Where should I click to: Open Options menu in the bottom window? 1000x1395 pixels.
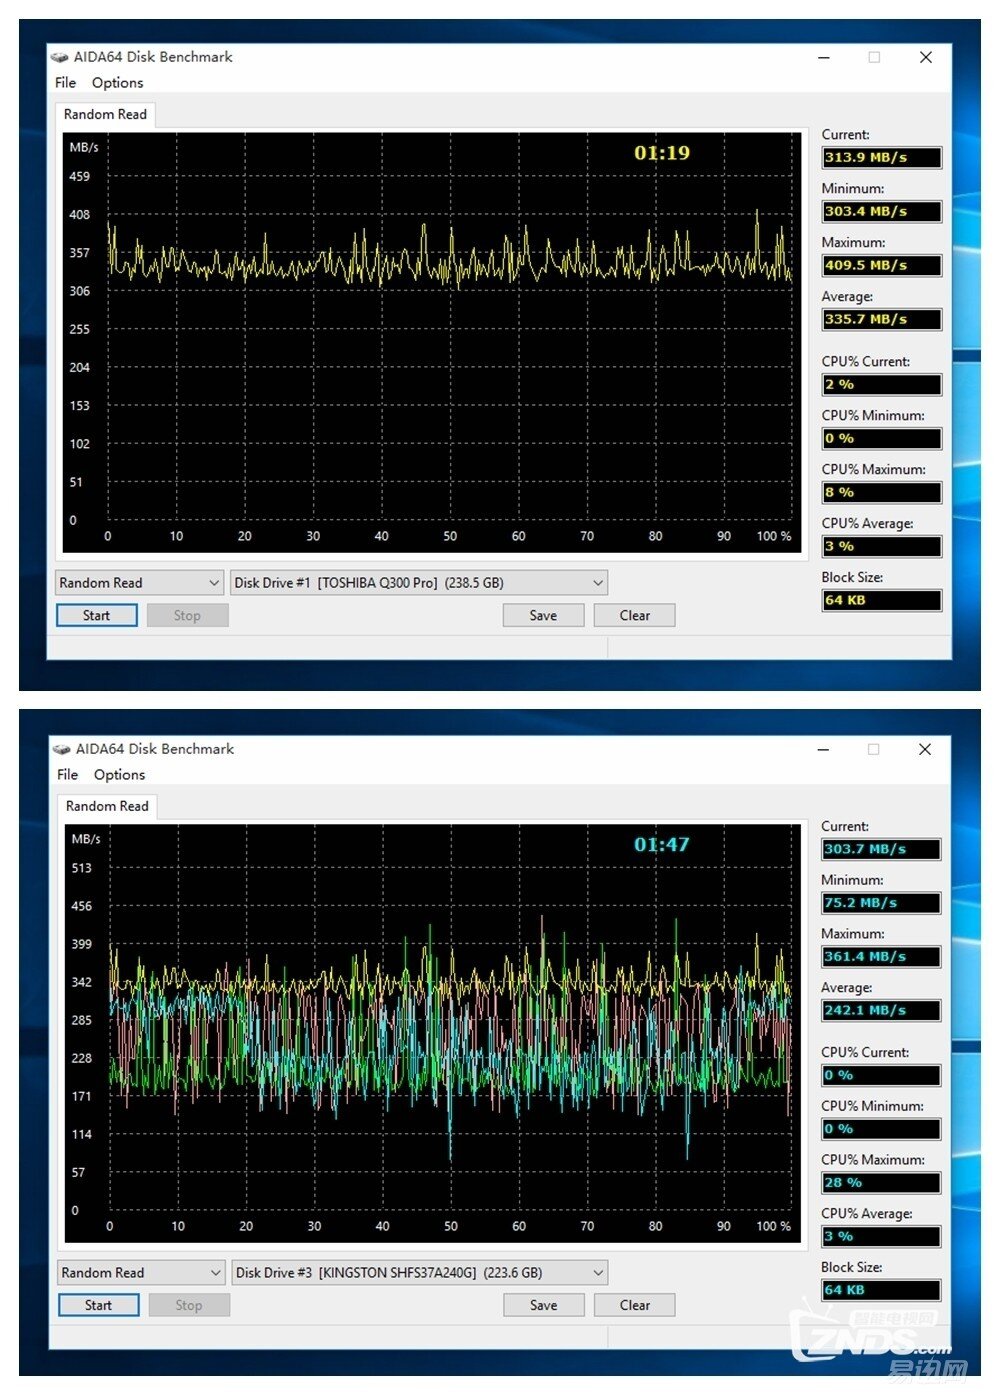pyautogui.click(x=119, y=775)
